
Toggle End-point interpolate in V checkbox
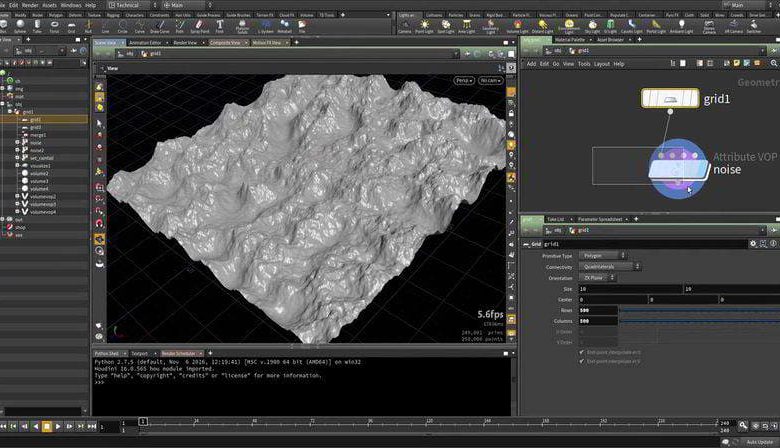(x=583, y=360)
